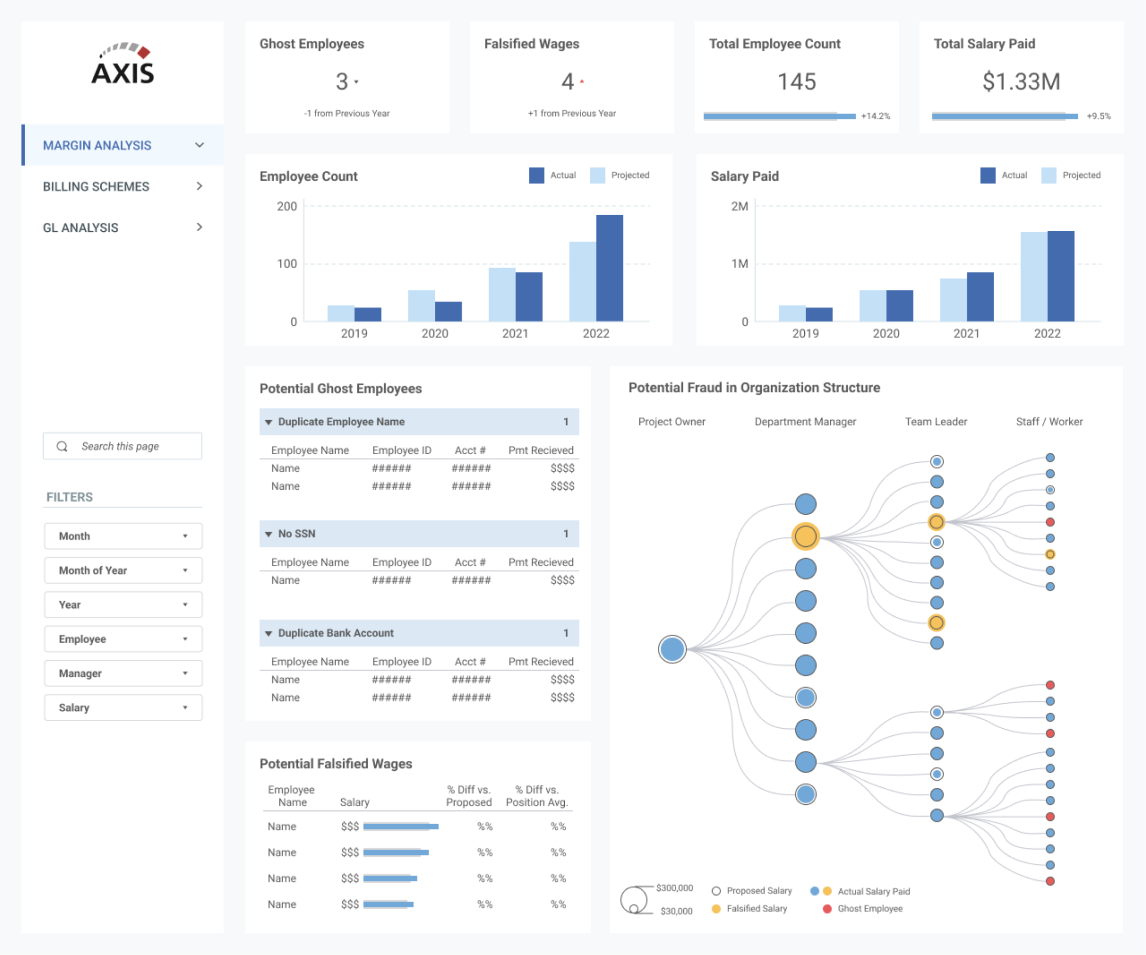Click the Falsified Wages card value 4
The height and width of the screenshot is (955, 1146).
(x=567, y=82)
